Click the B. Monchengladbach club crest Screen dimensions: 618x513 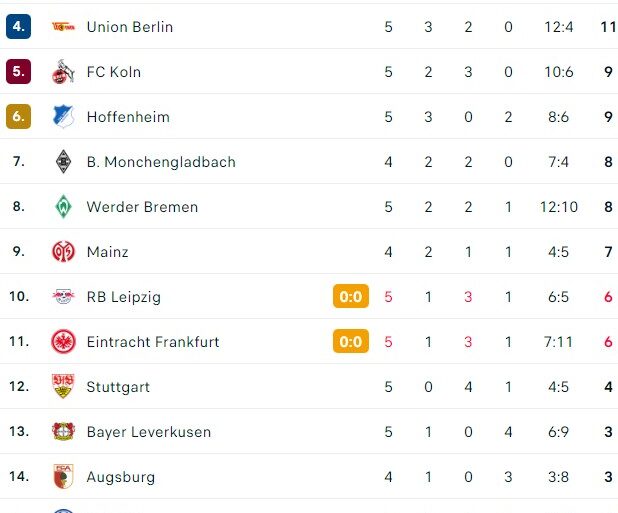pos(63,162)
